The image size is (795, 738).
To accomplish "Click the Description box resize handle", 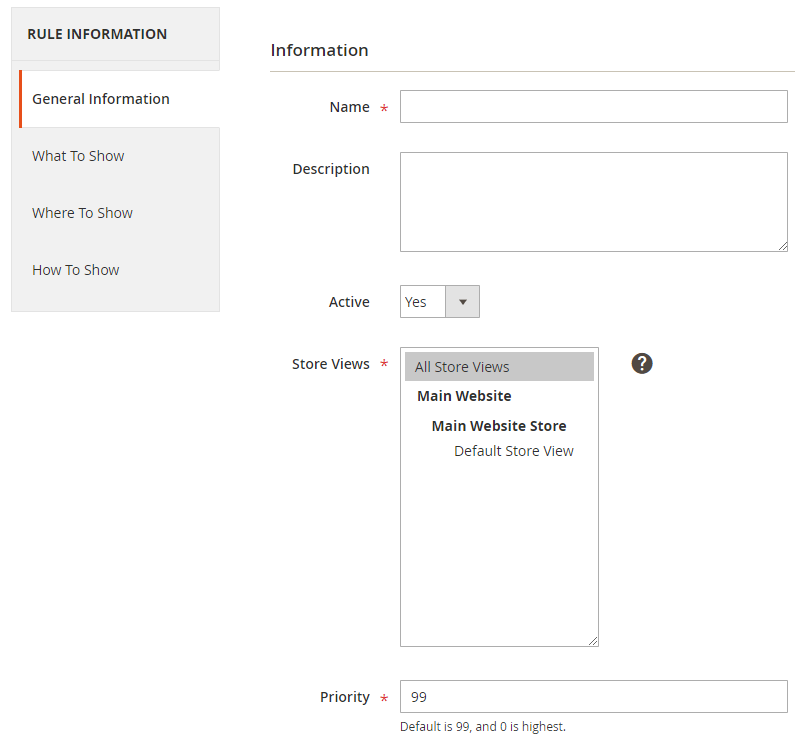I will click(782, 246).
